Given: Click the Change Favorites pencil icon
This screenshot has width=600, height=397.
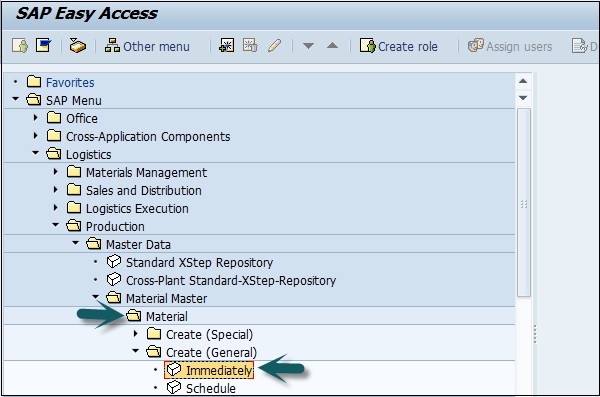Looking at the screenshot, I should pos(274,46).
